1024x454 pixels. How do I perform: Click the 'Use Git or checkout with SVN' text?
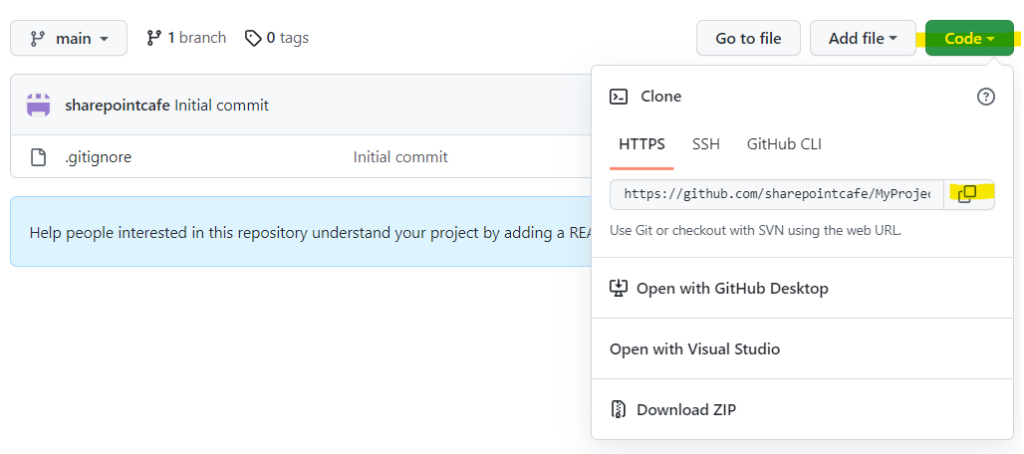pyautogui.click(x=755, y=231)
